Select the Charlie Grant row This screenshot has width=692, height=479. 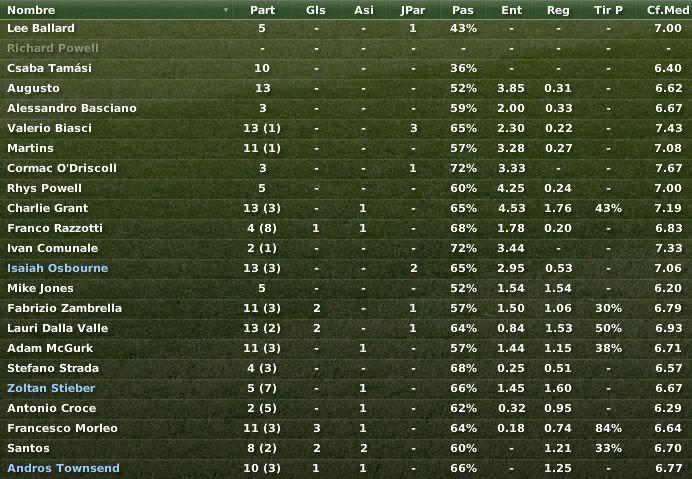point(346,208)
